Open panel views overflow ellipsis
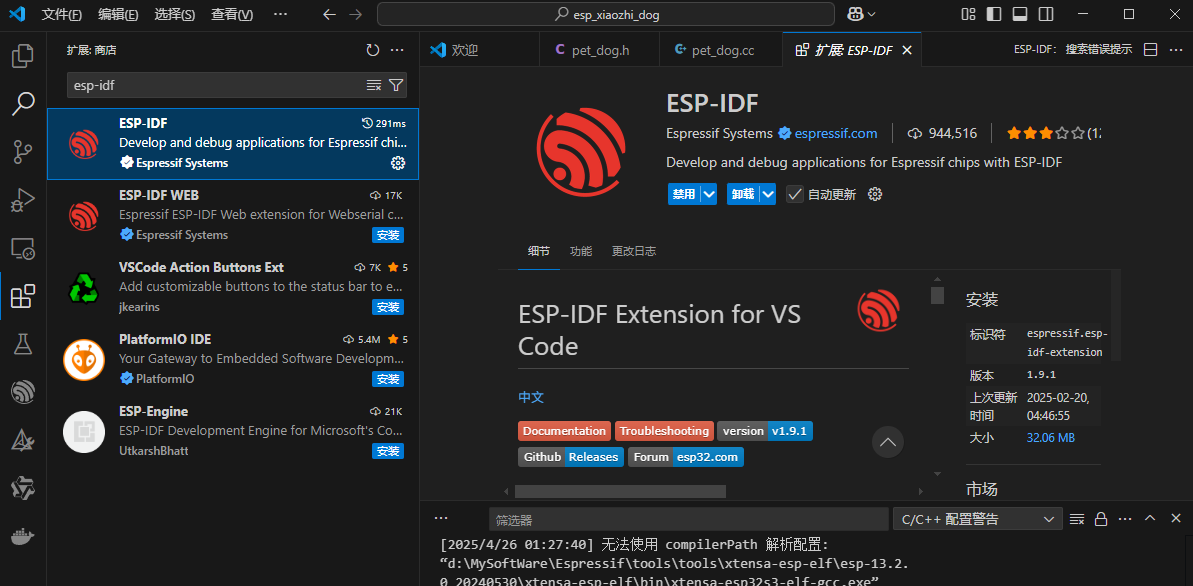 point(441,518)
